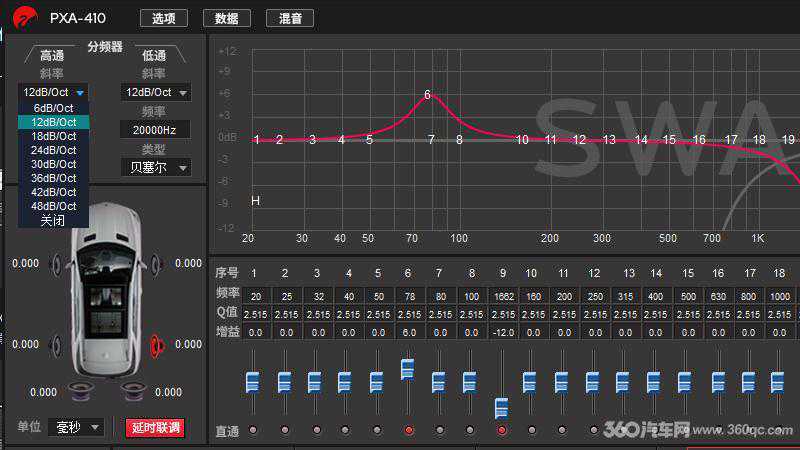Select the red highlighted rear-right speaker

(x=156, y=345)
